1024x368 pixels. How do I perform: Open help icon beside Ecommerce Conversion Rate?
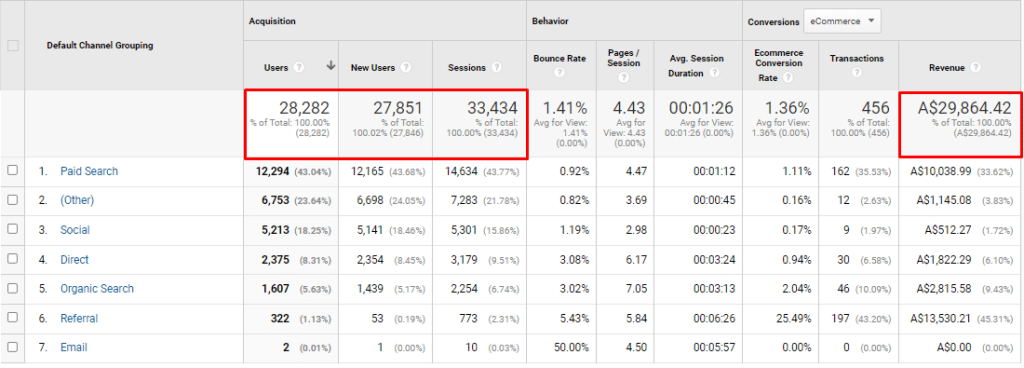[788, 78]
